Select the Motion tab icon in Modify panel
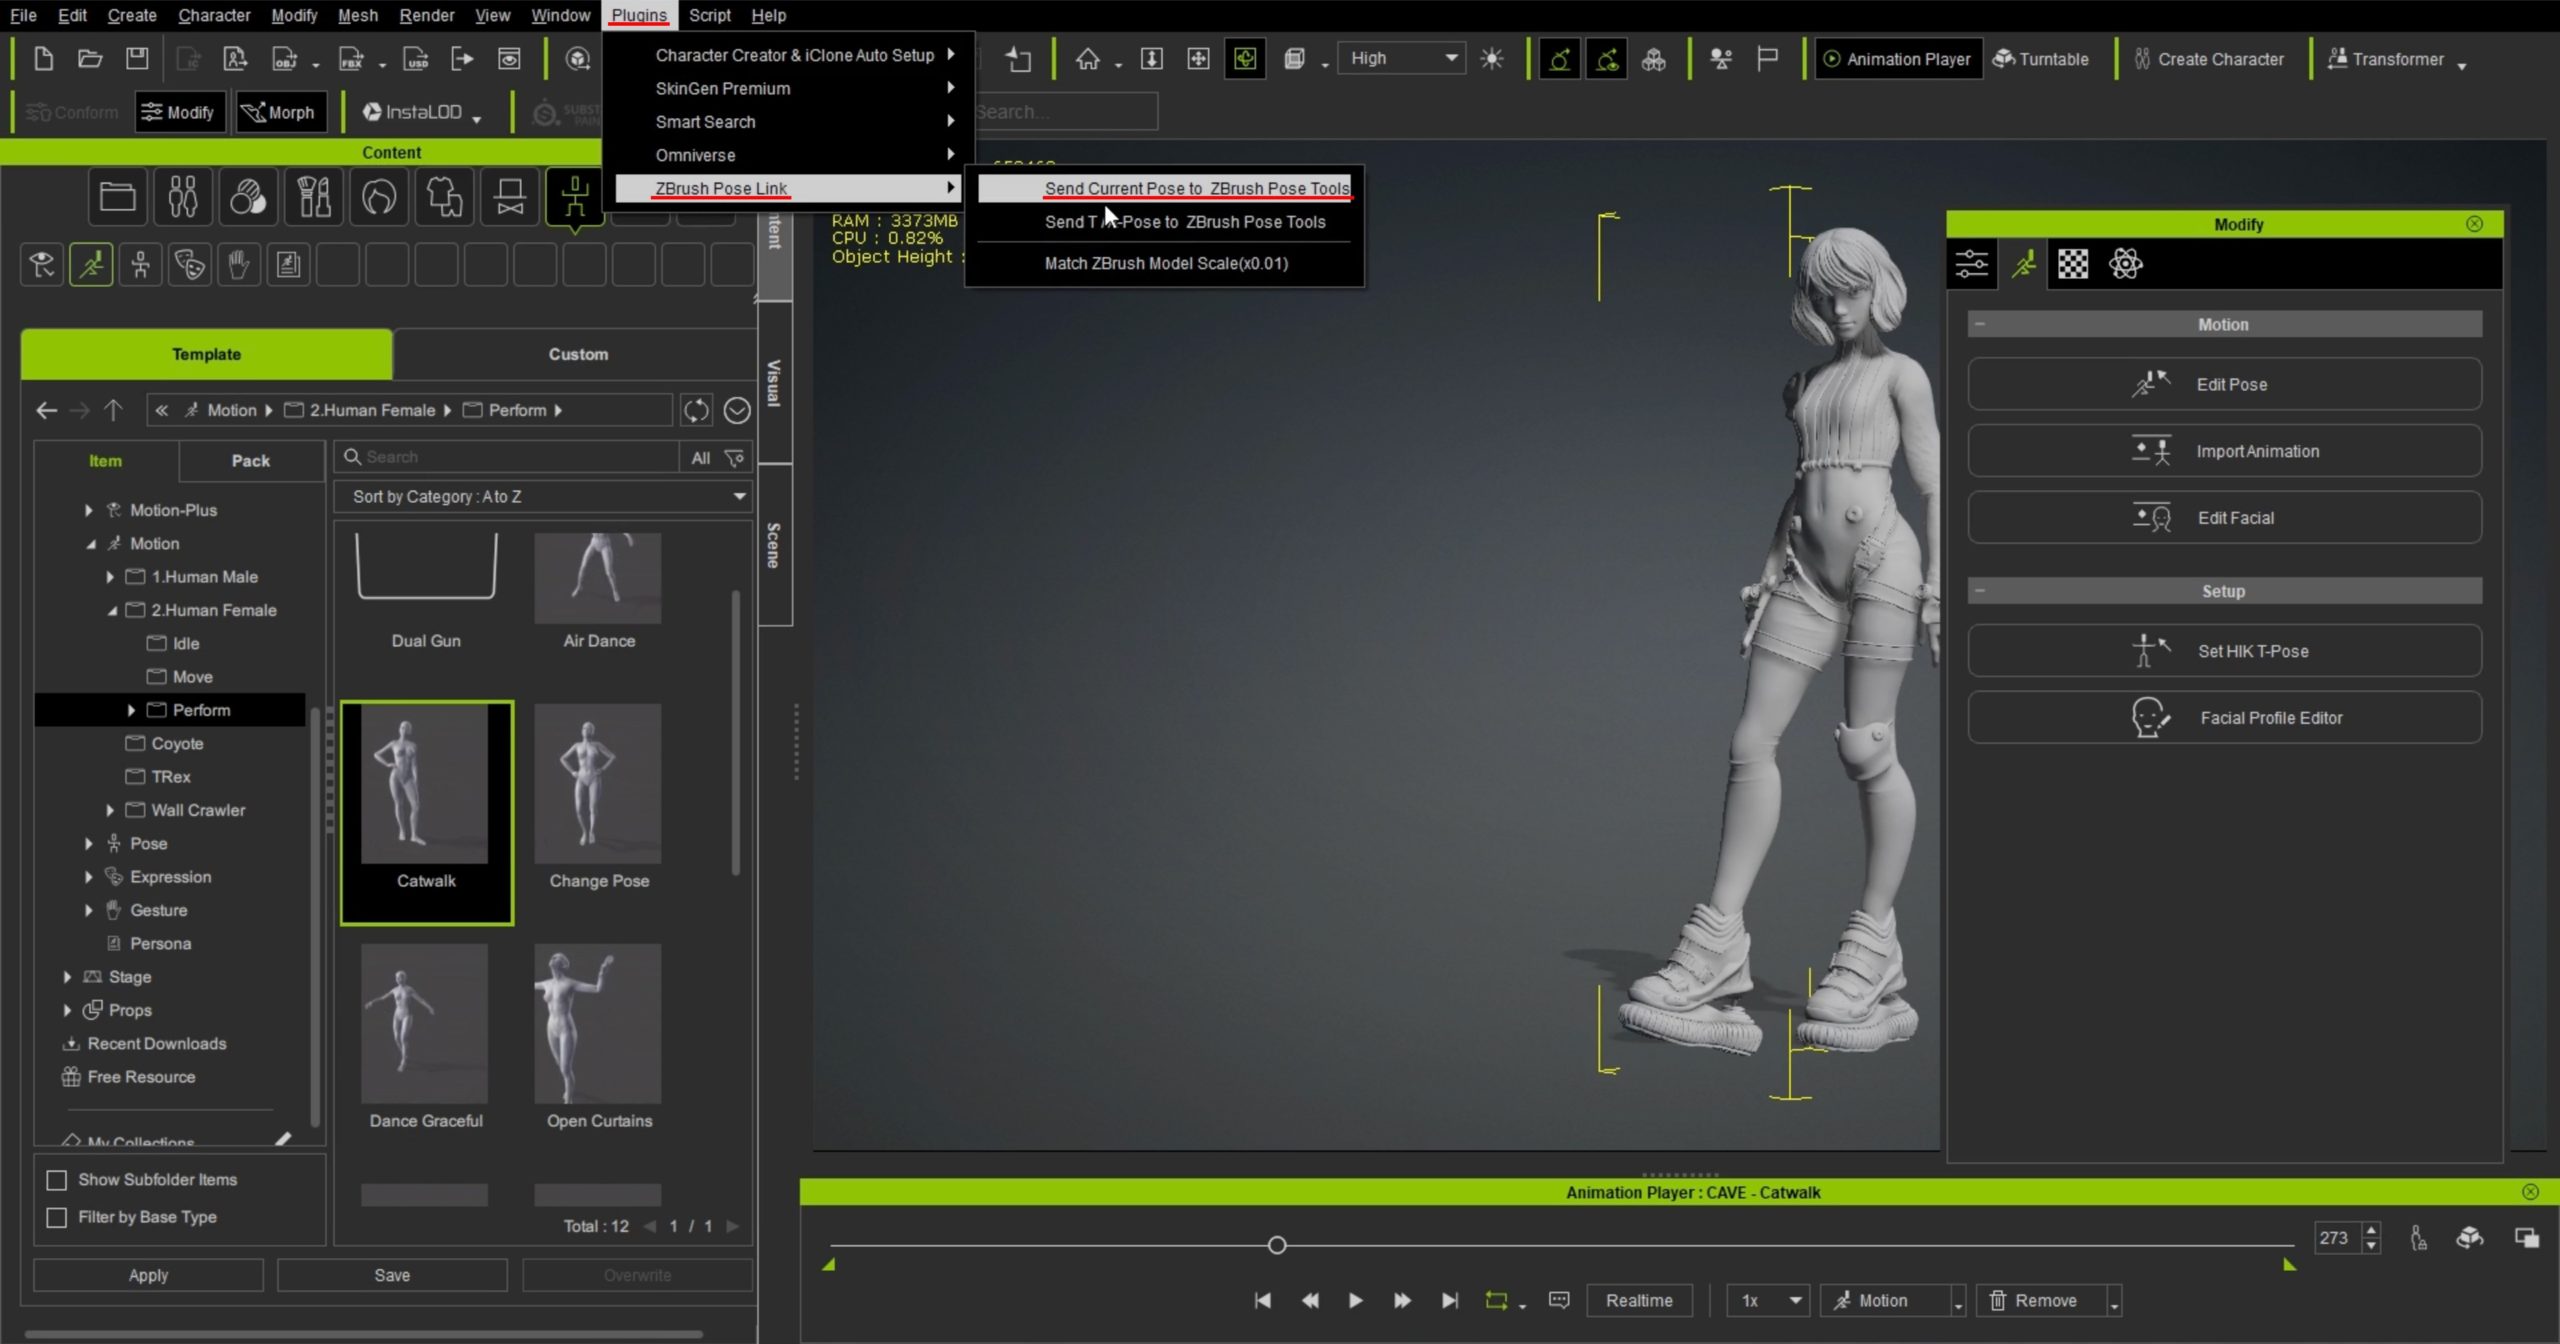Screen dimensions: 2560x1344 click(2024, 265)
